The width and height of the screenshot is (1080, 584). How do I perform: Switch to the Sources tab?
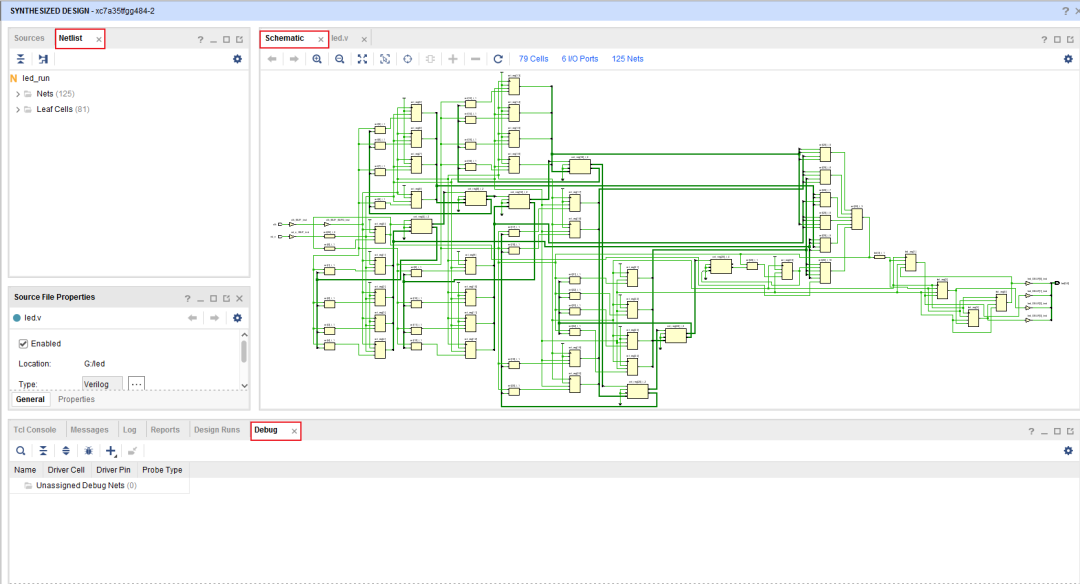pyautogui.click(x=29, y=38)
